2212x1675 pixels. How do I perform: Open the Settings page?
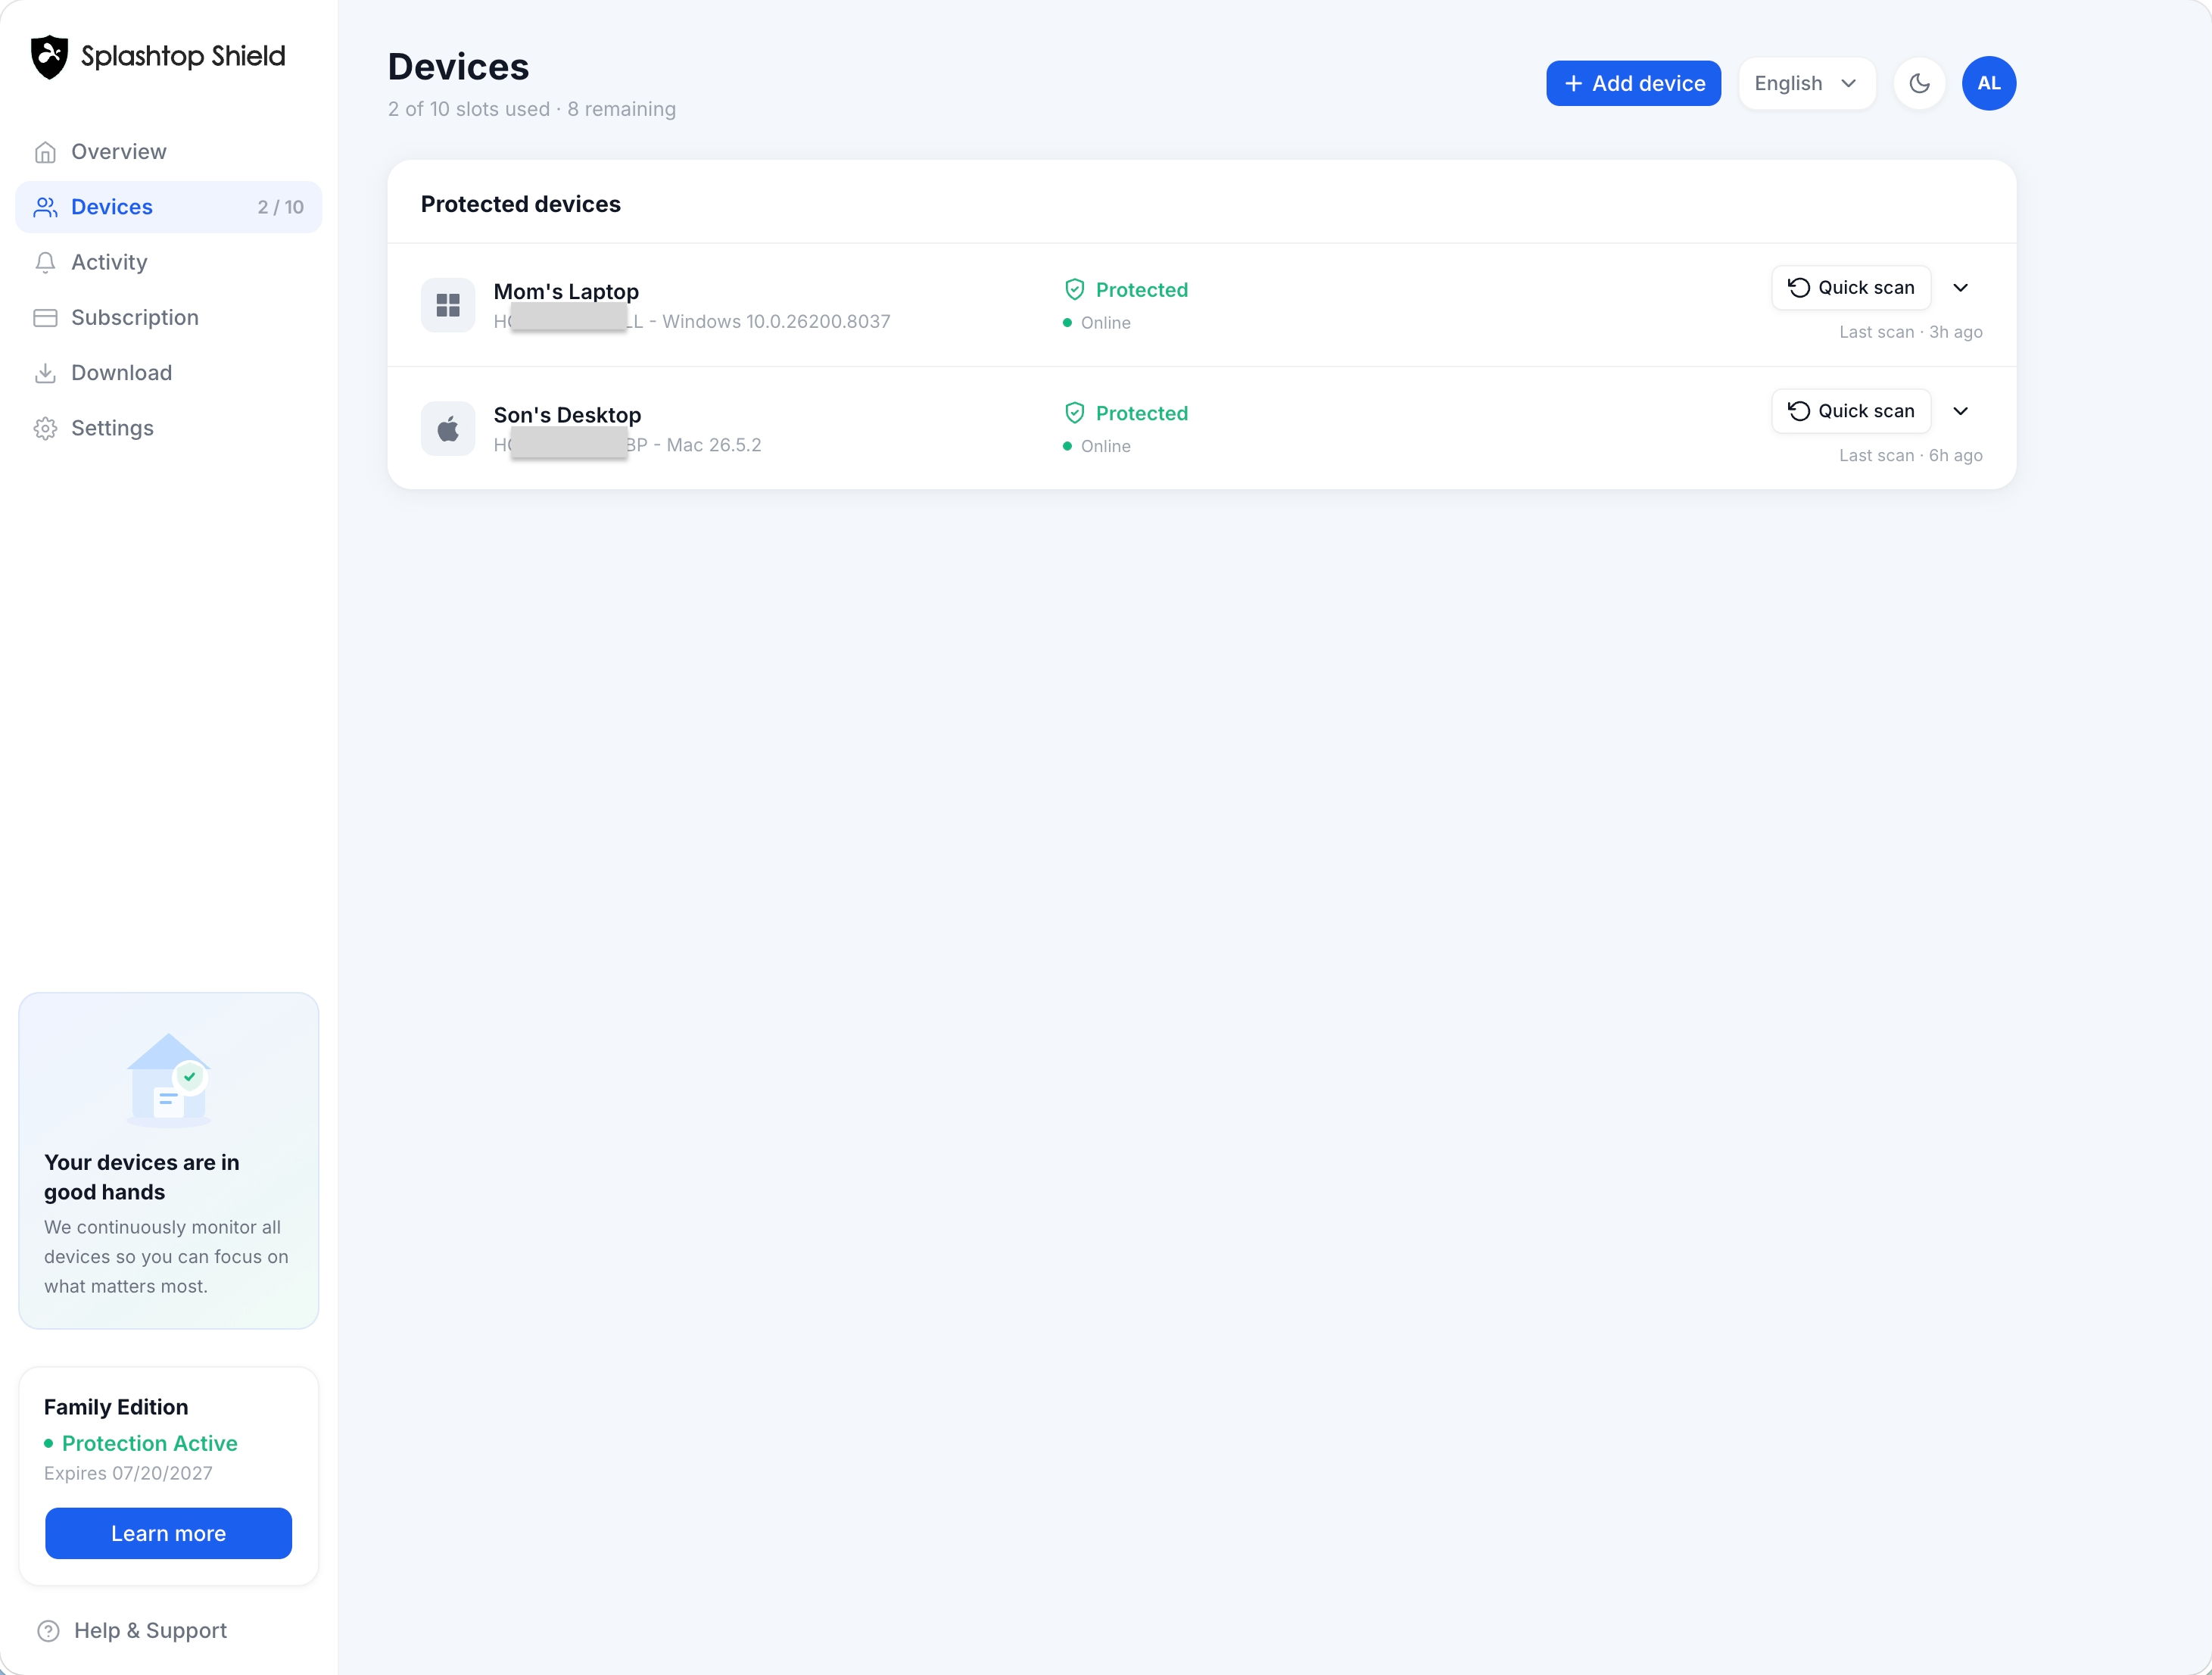[x=168, y=428]
